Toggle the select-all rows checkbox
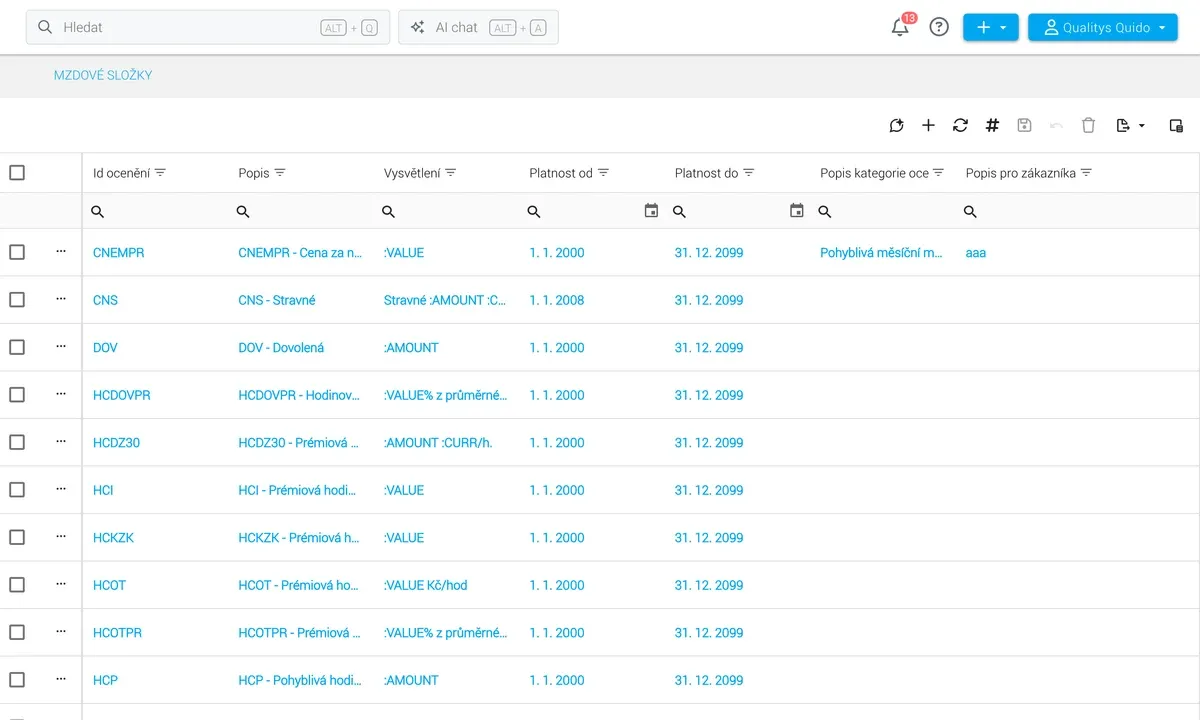The height and width of the screenshot is (720, 1200). pos(17,173)
